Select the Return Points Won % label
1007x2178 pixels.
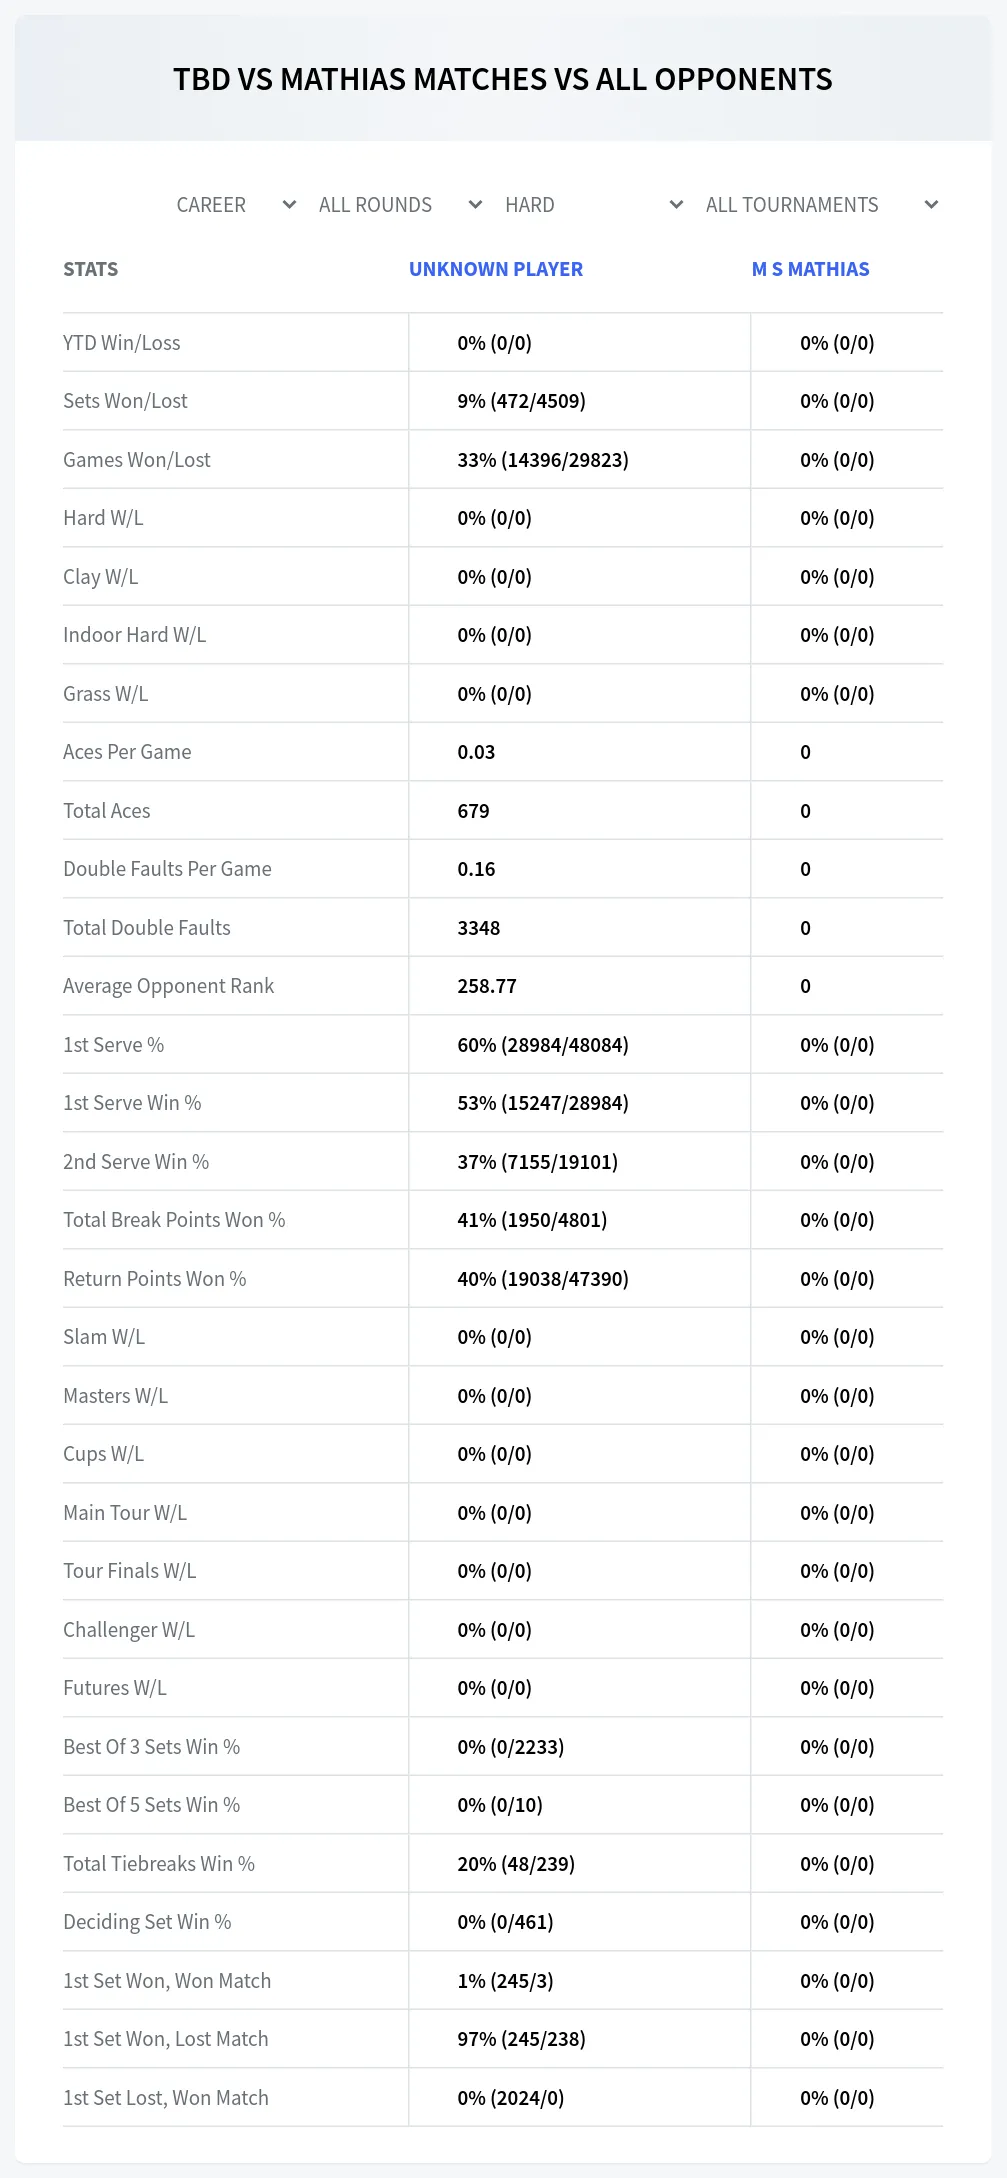coord(155,1279)
